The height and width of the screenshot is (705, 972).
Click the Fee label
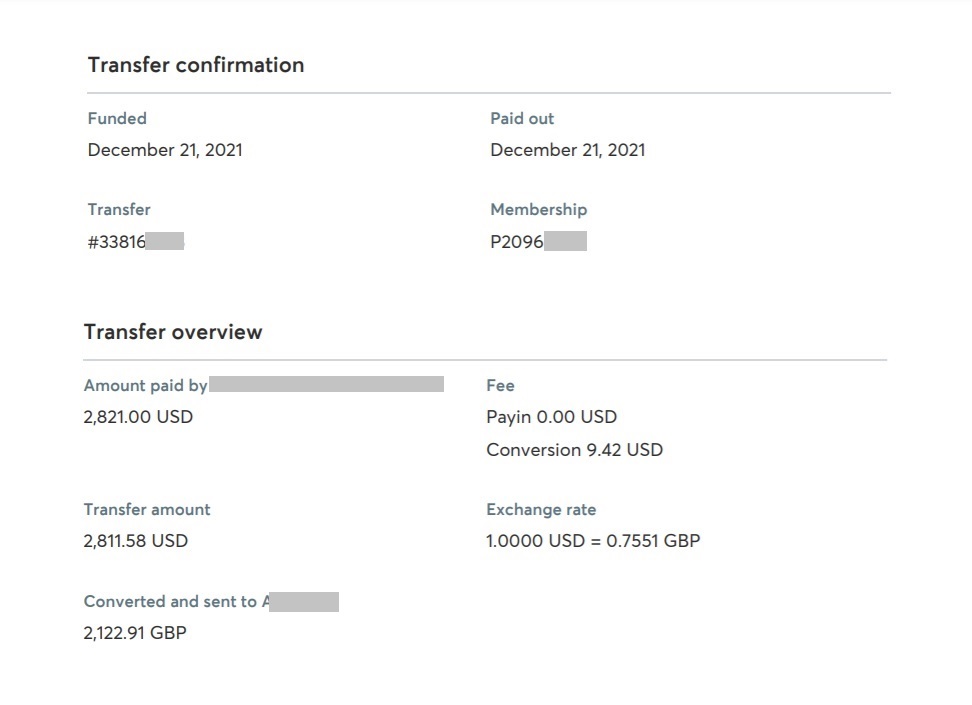pos(500,386)
